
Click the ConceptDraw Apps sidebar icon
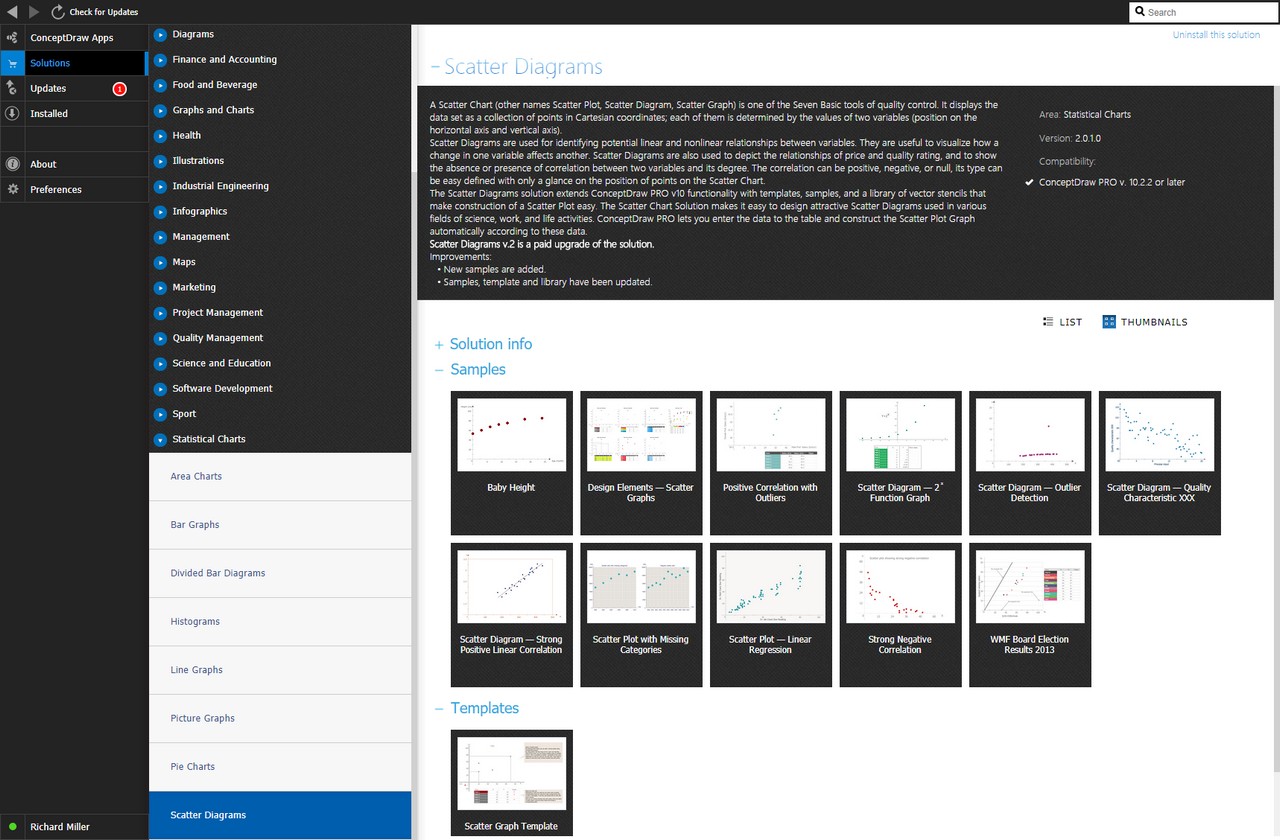click(12, 38)
